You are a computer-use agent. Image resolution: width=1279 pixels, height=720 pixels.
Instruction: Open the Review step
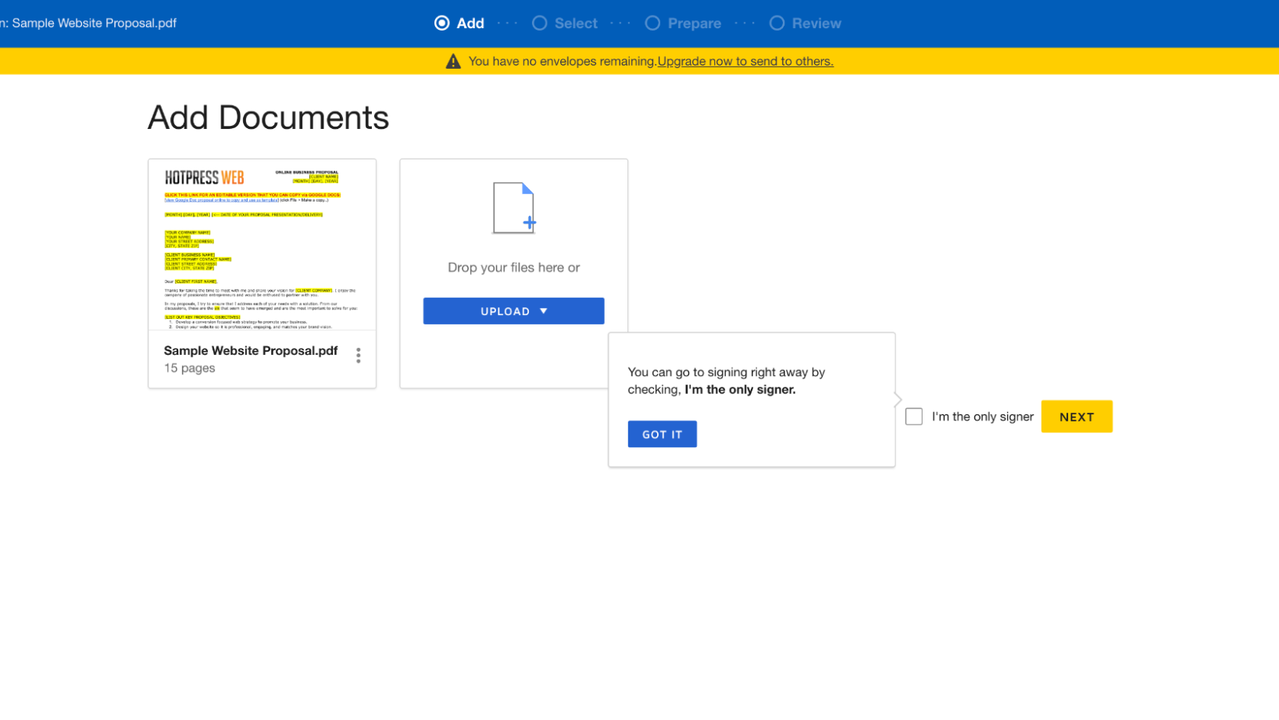coord(805,23)
